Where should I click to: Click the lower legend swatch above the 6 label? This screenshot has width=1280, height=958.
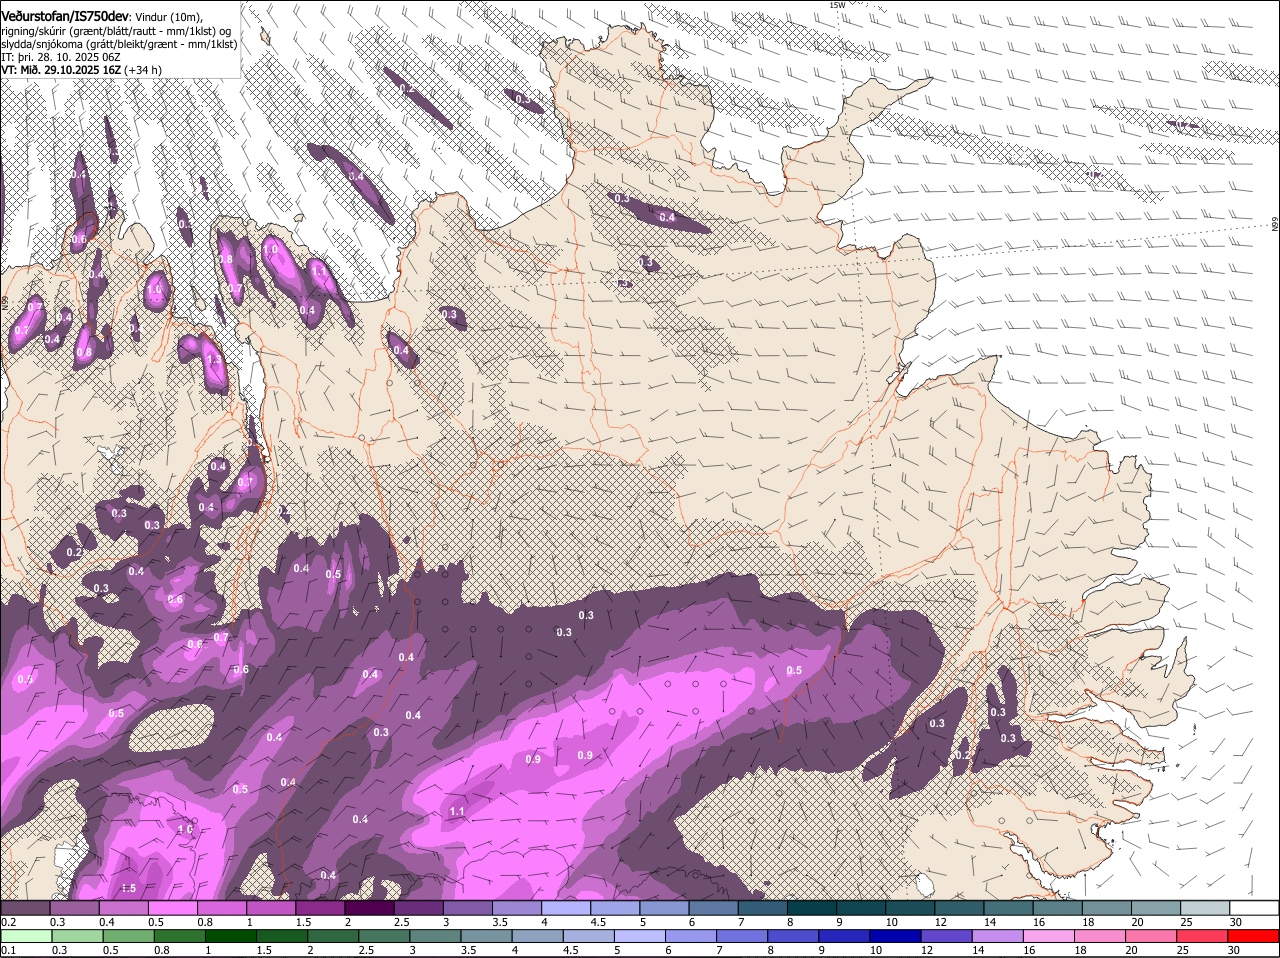pyautogui.click(x=691, y=937)
